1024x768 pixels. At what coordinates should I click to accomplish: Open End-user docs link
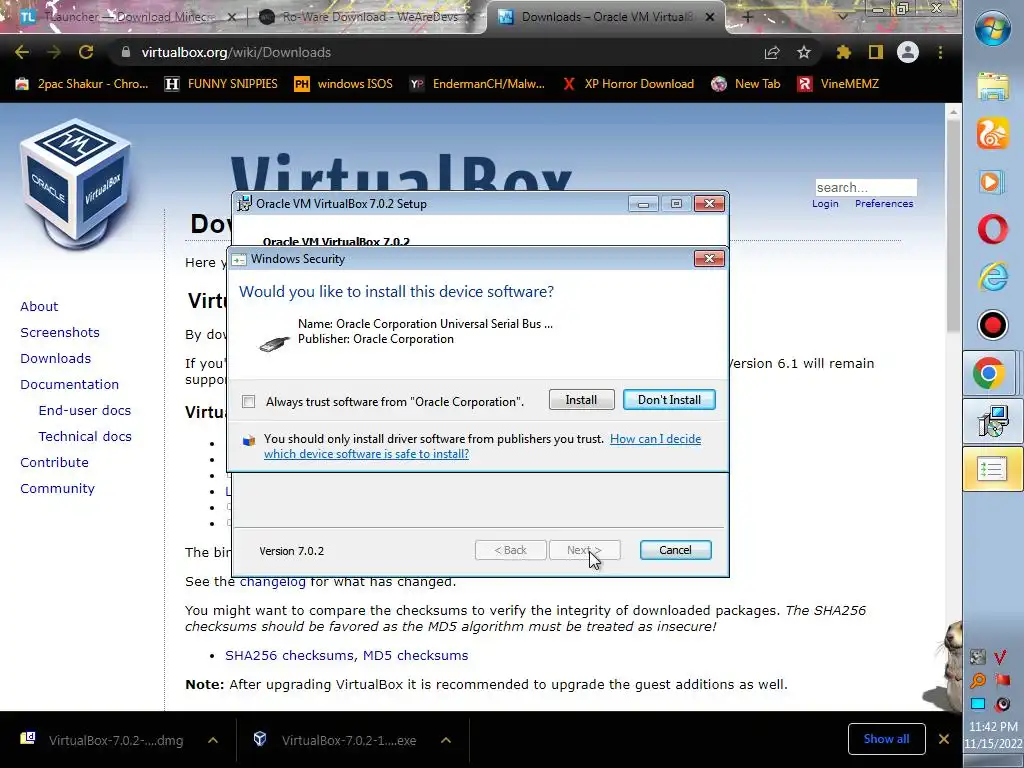pos(85,410)
